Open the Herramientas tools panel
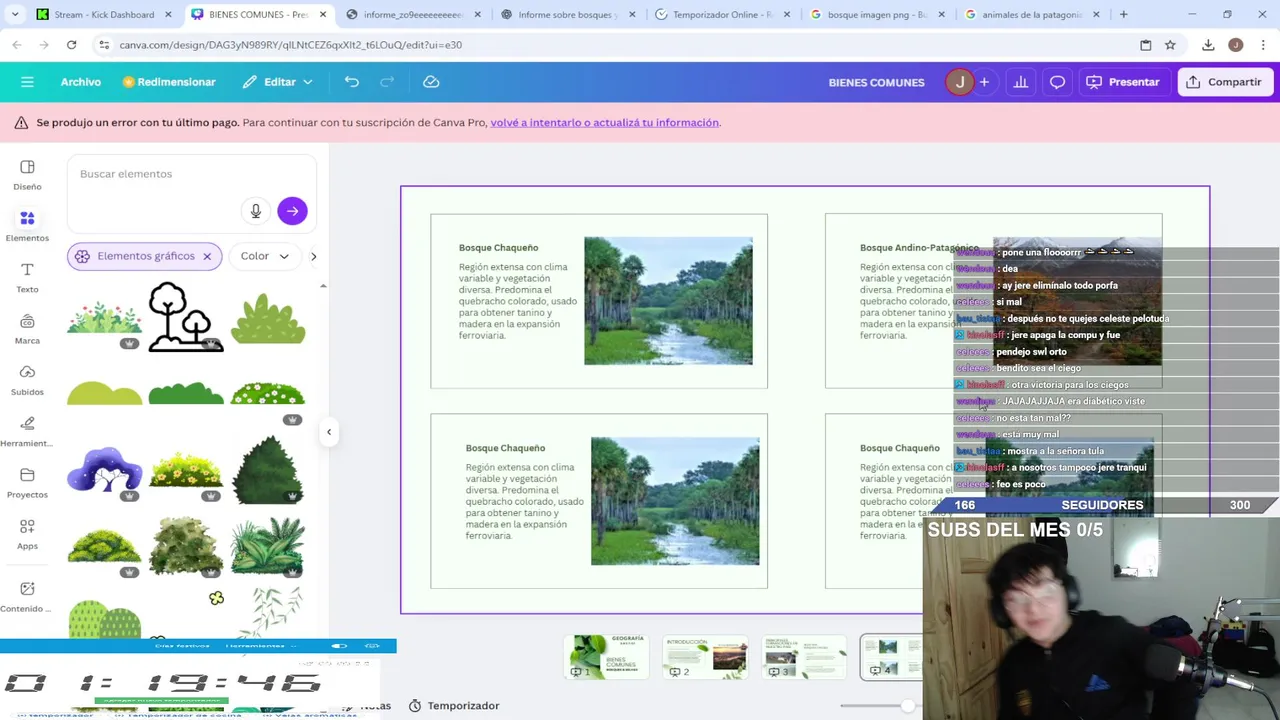 point(27,431)
